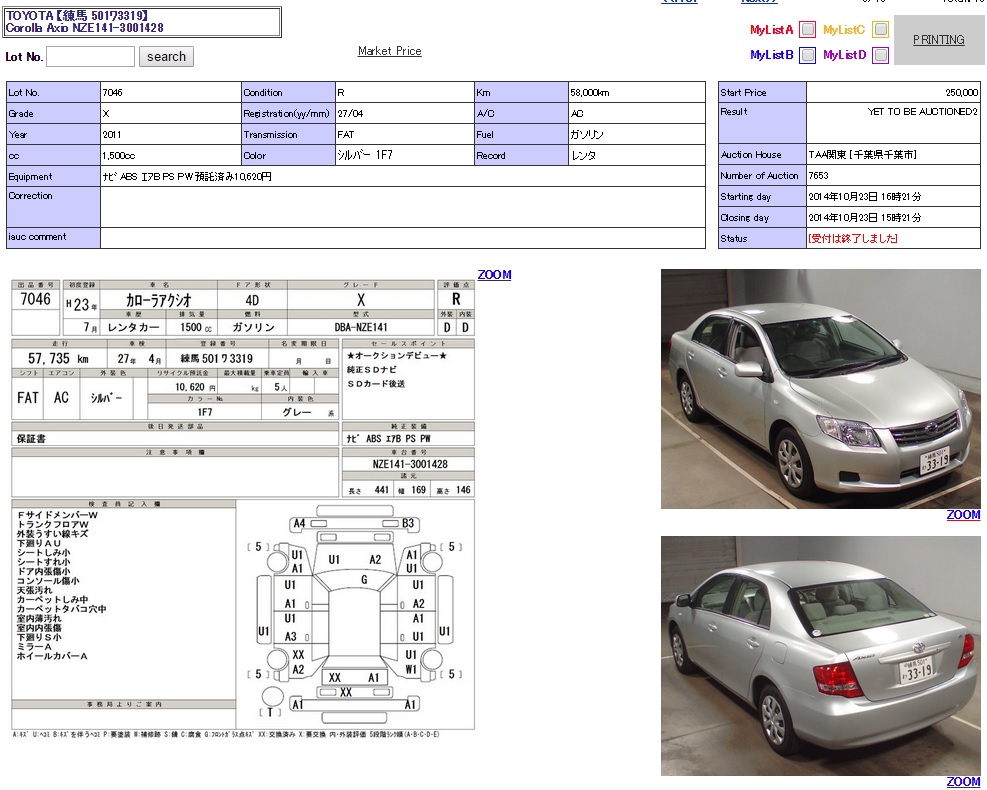Screen dimensions: 987x790
Task: Click ZOOM under the rear car photo
Action: click(x=963, y=781)
